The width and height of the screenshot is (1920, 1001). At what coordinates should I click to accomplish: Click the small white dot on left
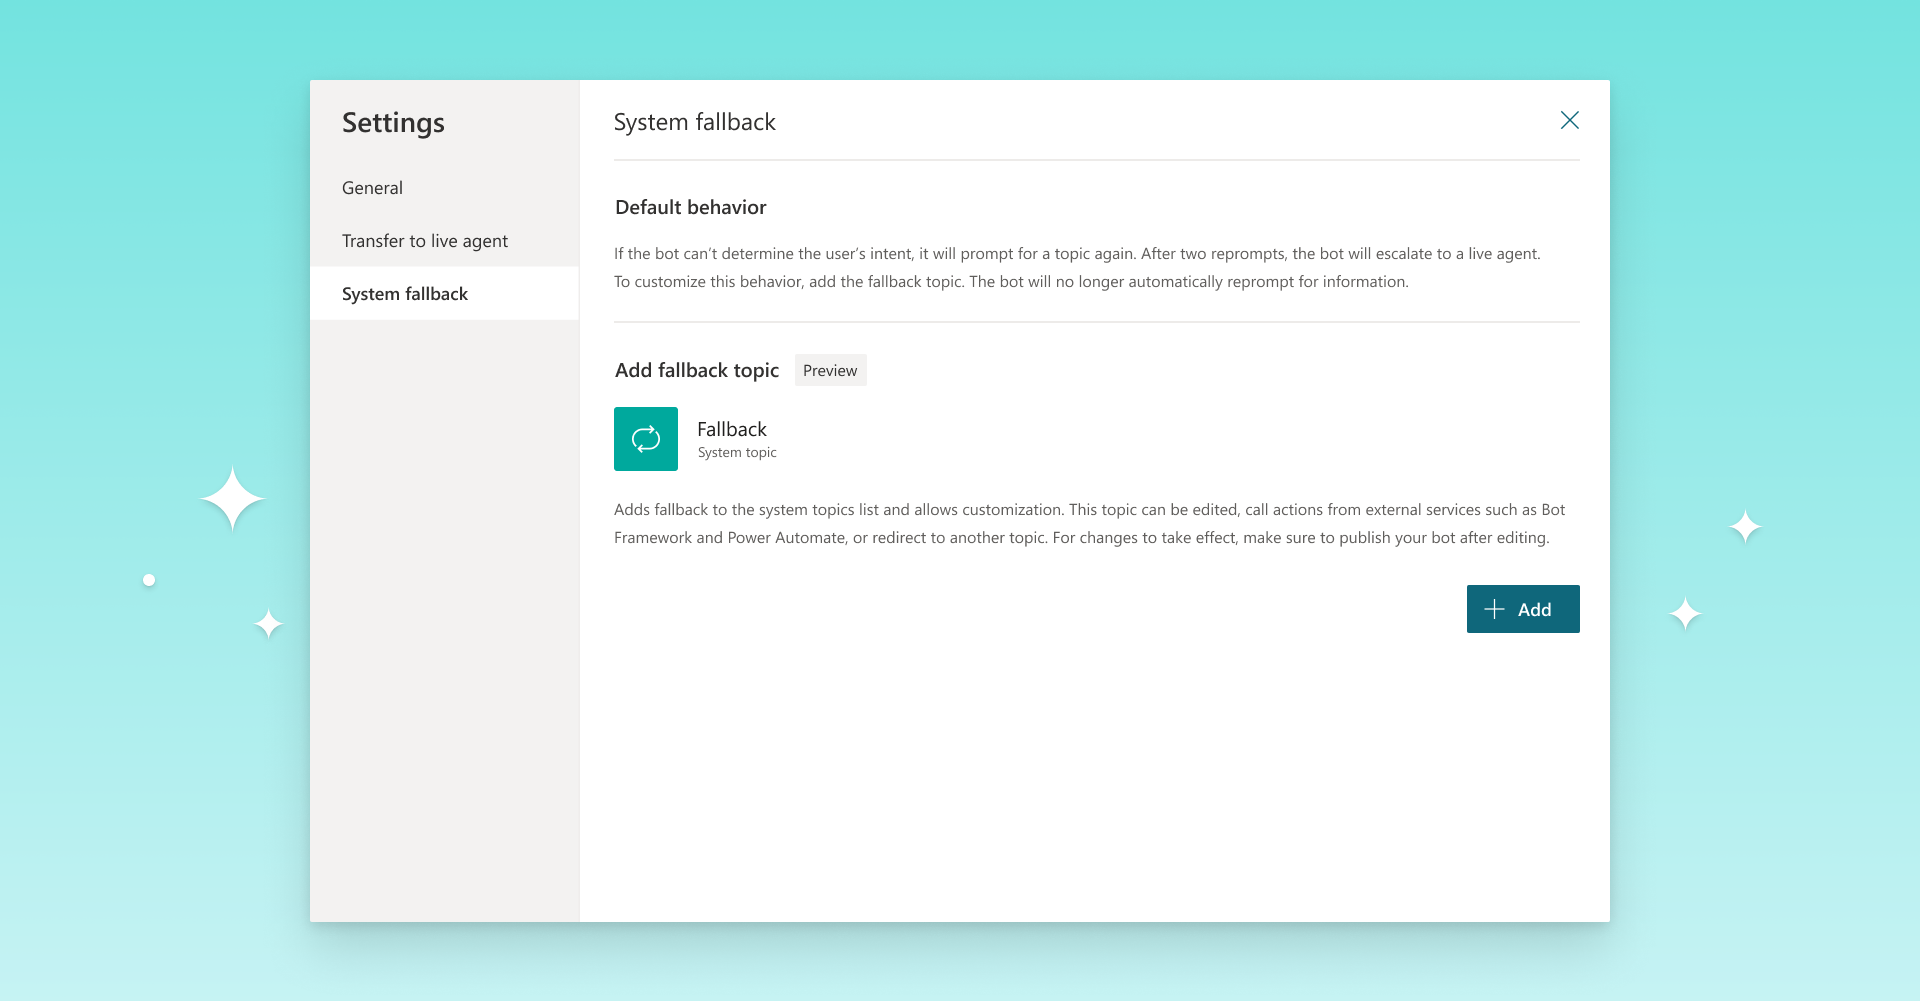pos(149,580)
